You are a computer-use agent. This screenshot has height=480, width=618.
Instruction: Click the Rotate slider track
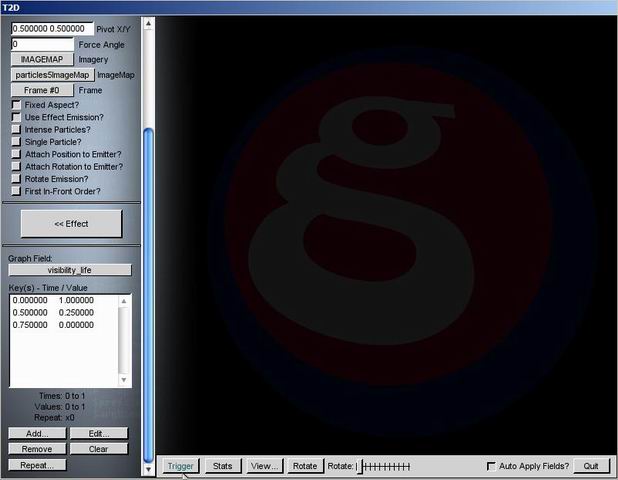tap(383, 467)
